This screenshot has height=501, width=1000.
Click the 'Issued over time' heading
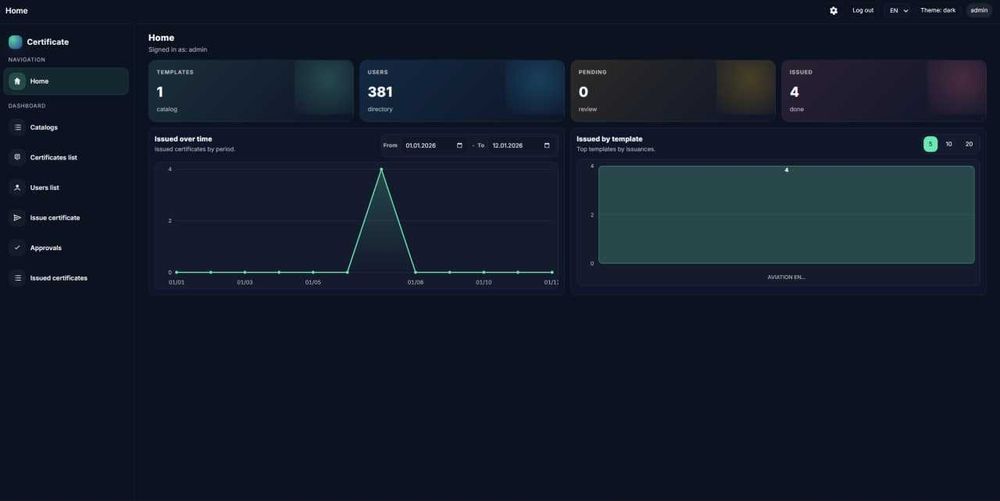point(183,139)
